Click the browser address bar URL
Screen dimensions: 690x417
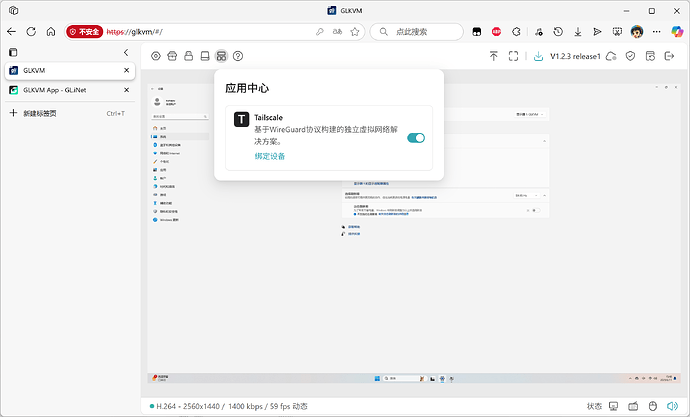[200, 32]
